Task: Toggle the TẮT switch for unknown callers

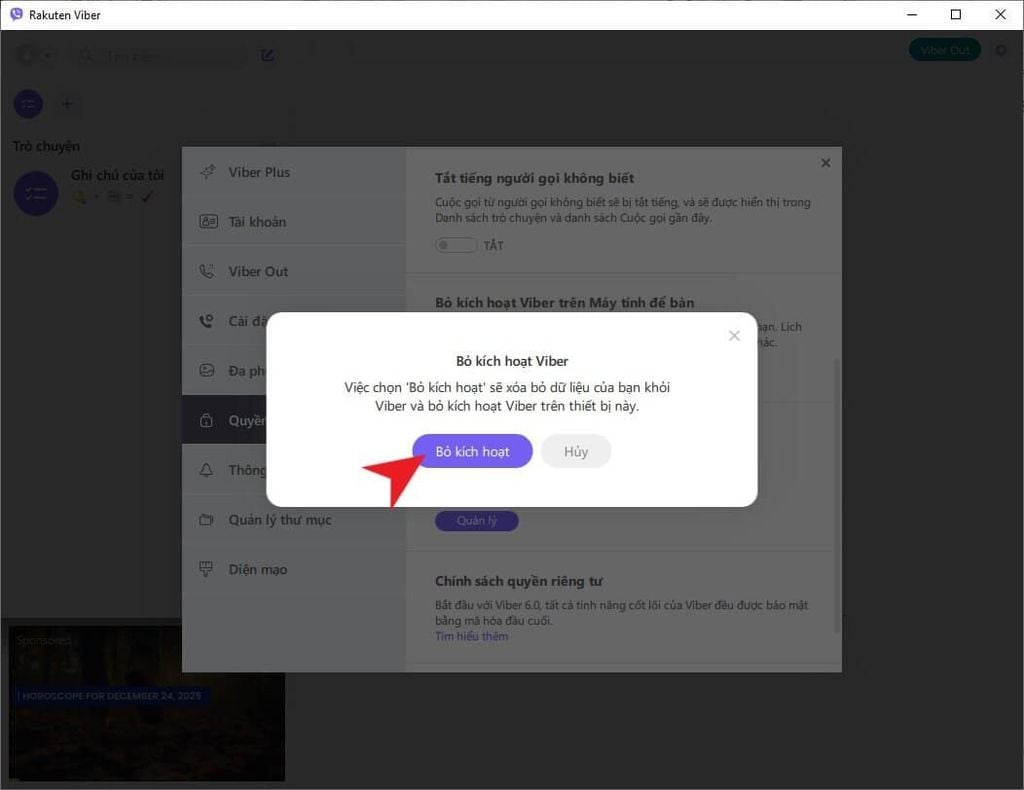Action: coord(456,245)
